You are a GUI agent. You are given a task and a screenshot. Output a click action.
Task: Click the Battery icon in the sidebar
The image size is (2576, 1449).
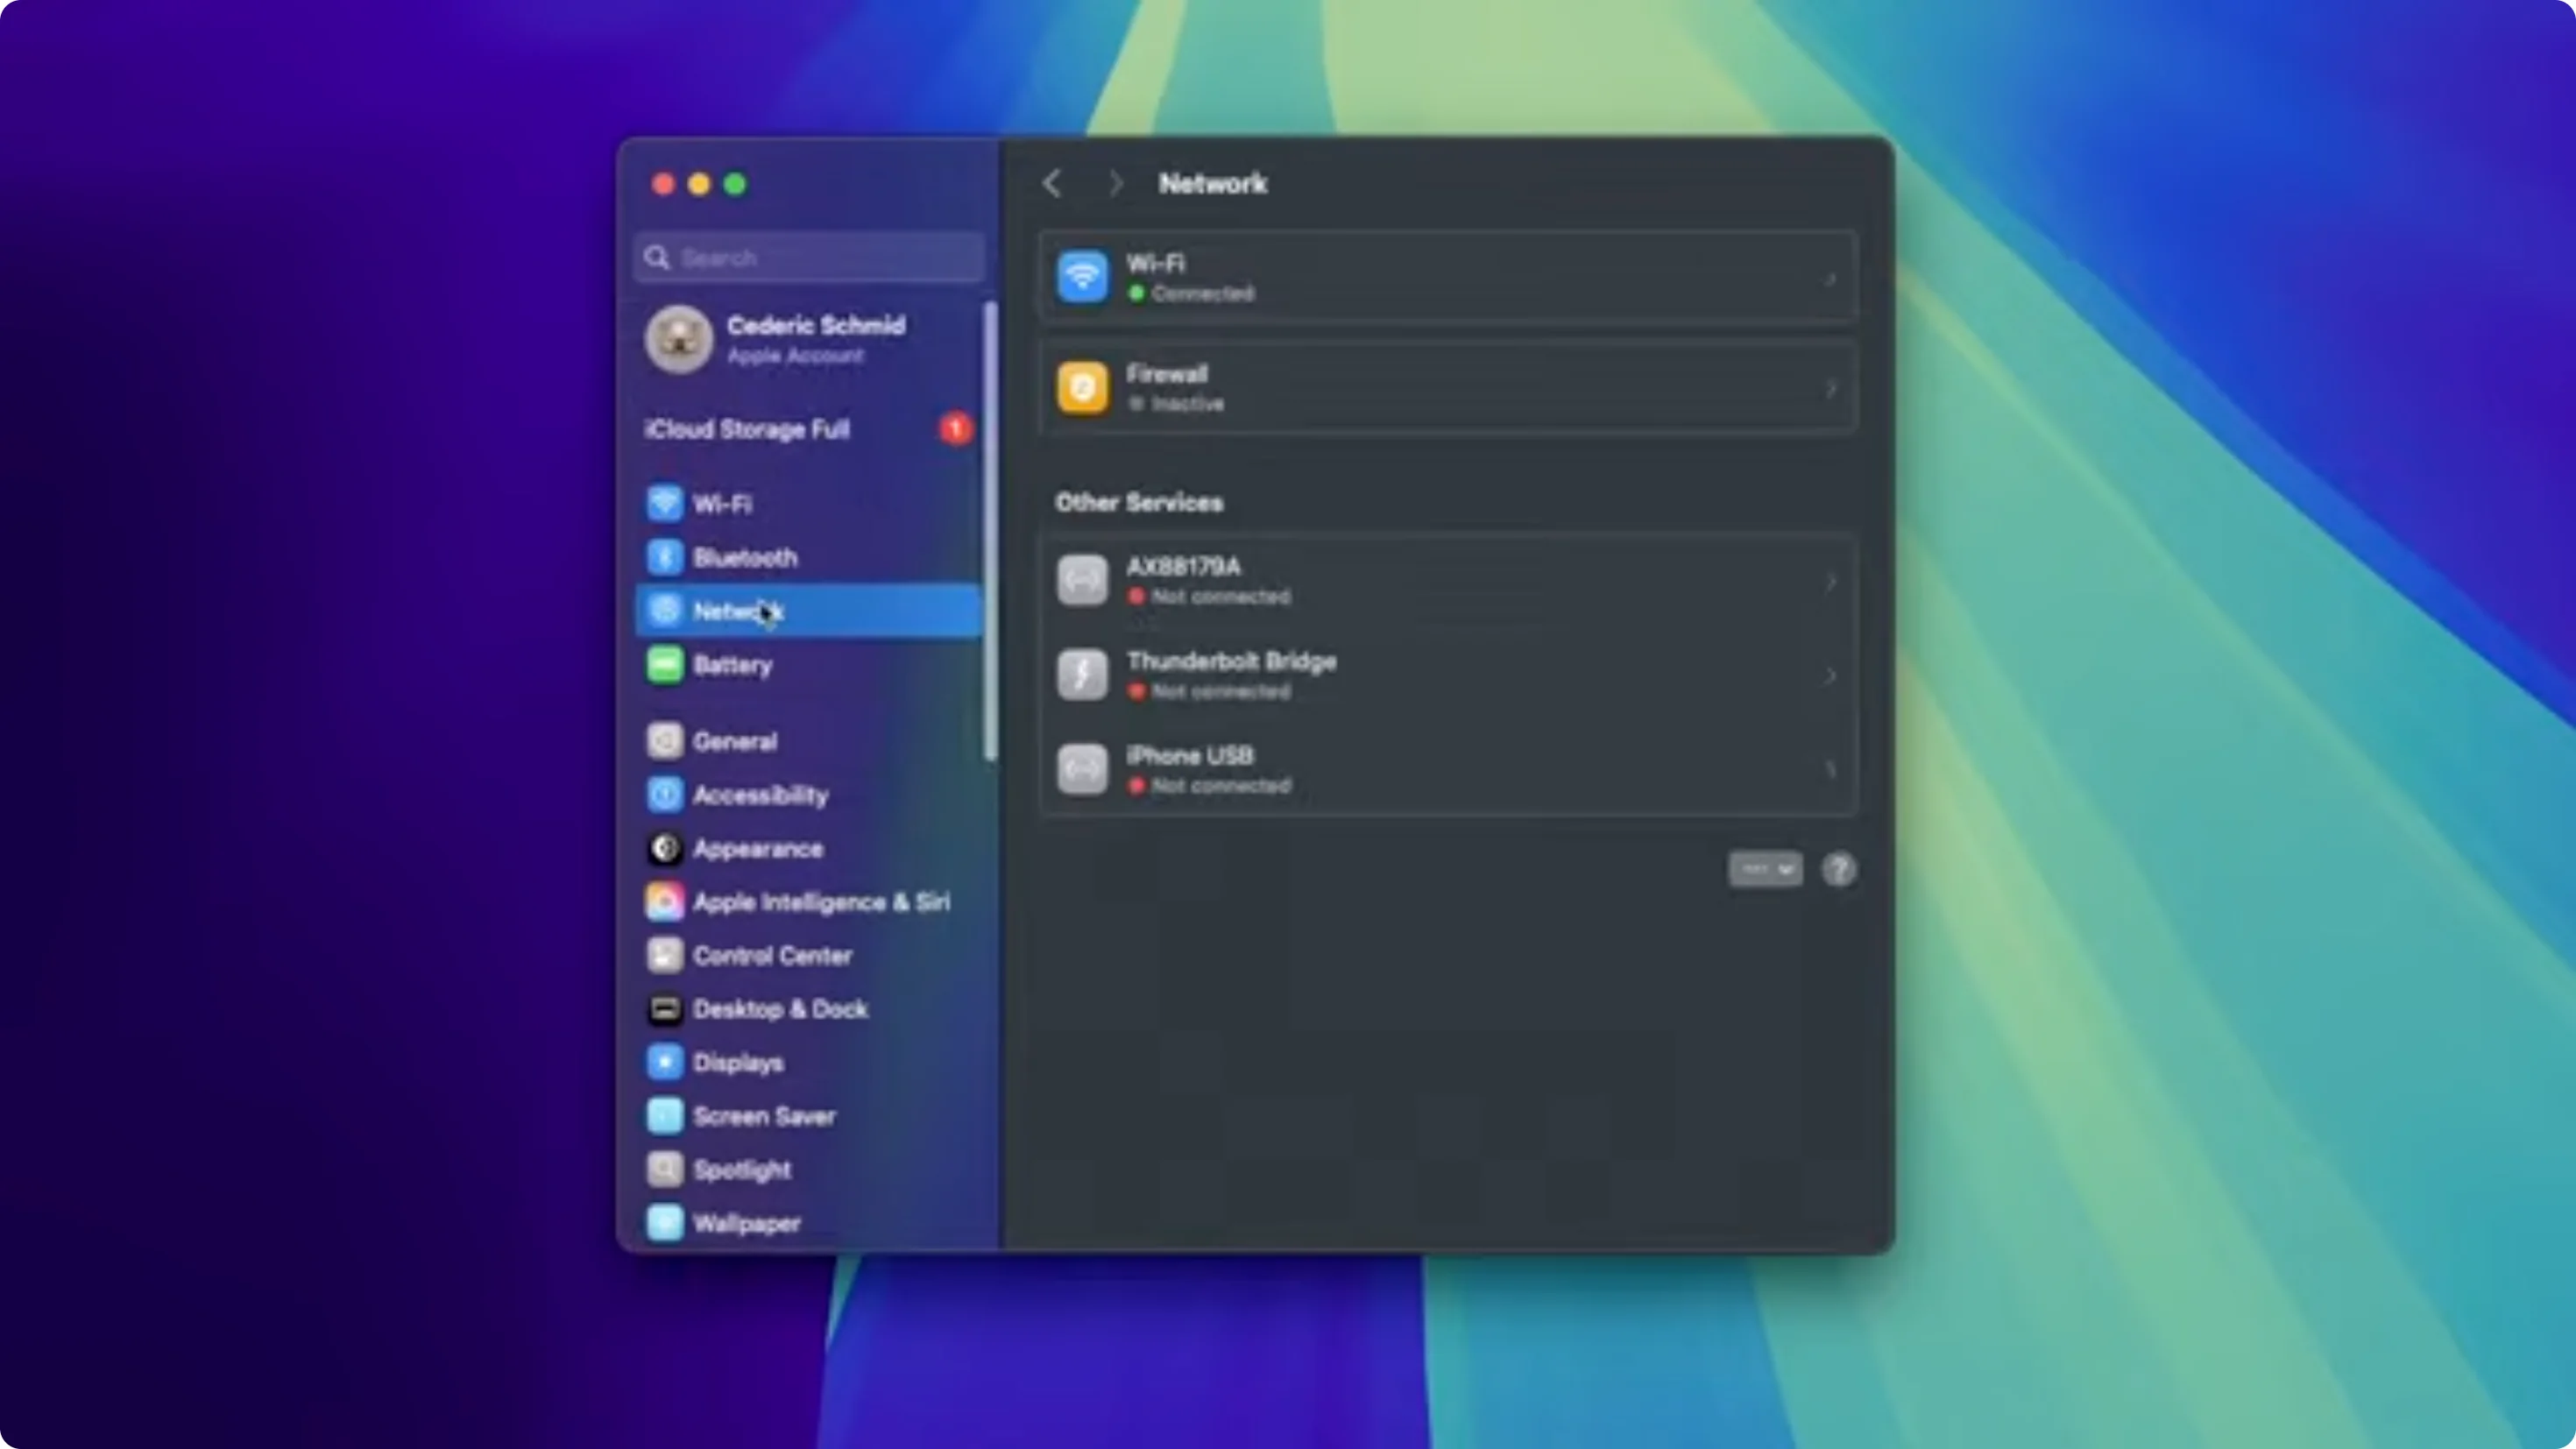point(665,664)
